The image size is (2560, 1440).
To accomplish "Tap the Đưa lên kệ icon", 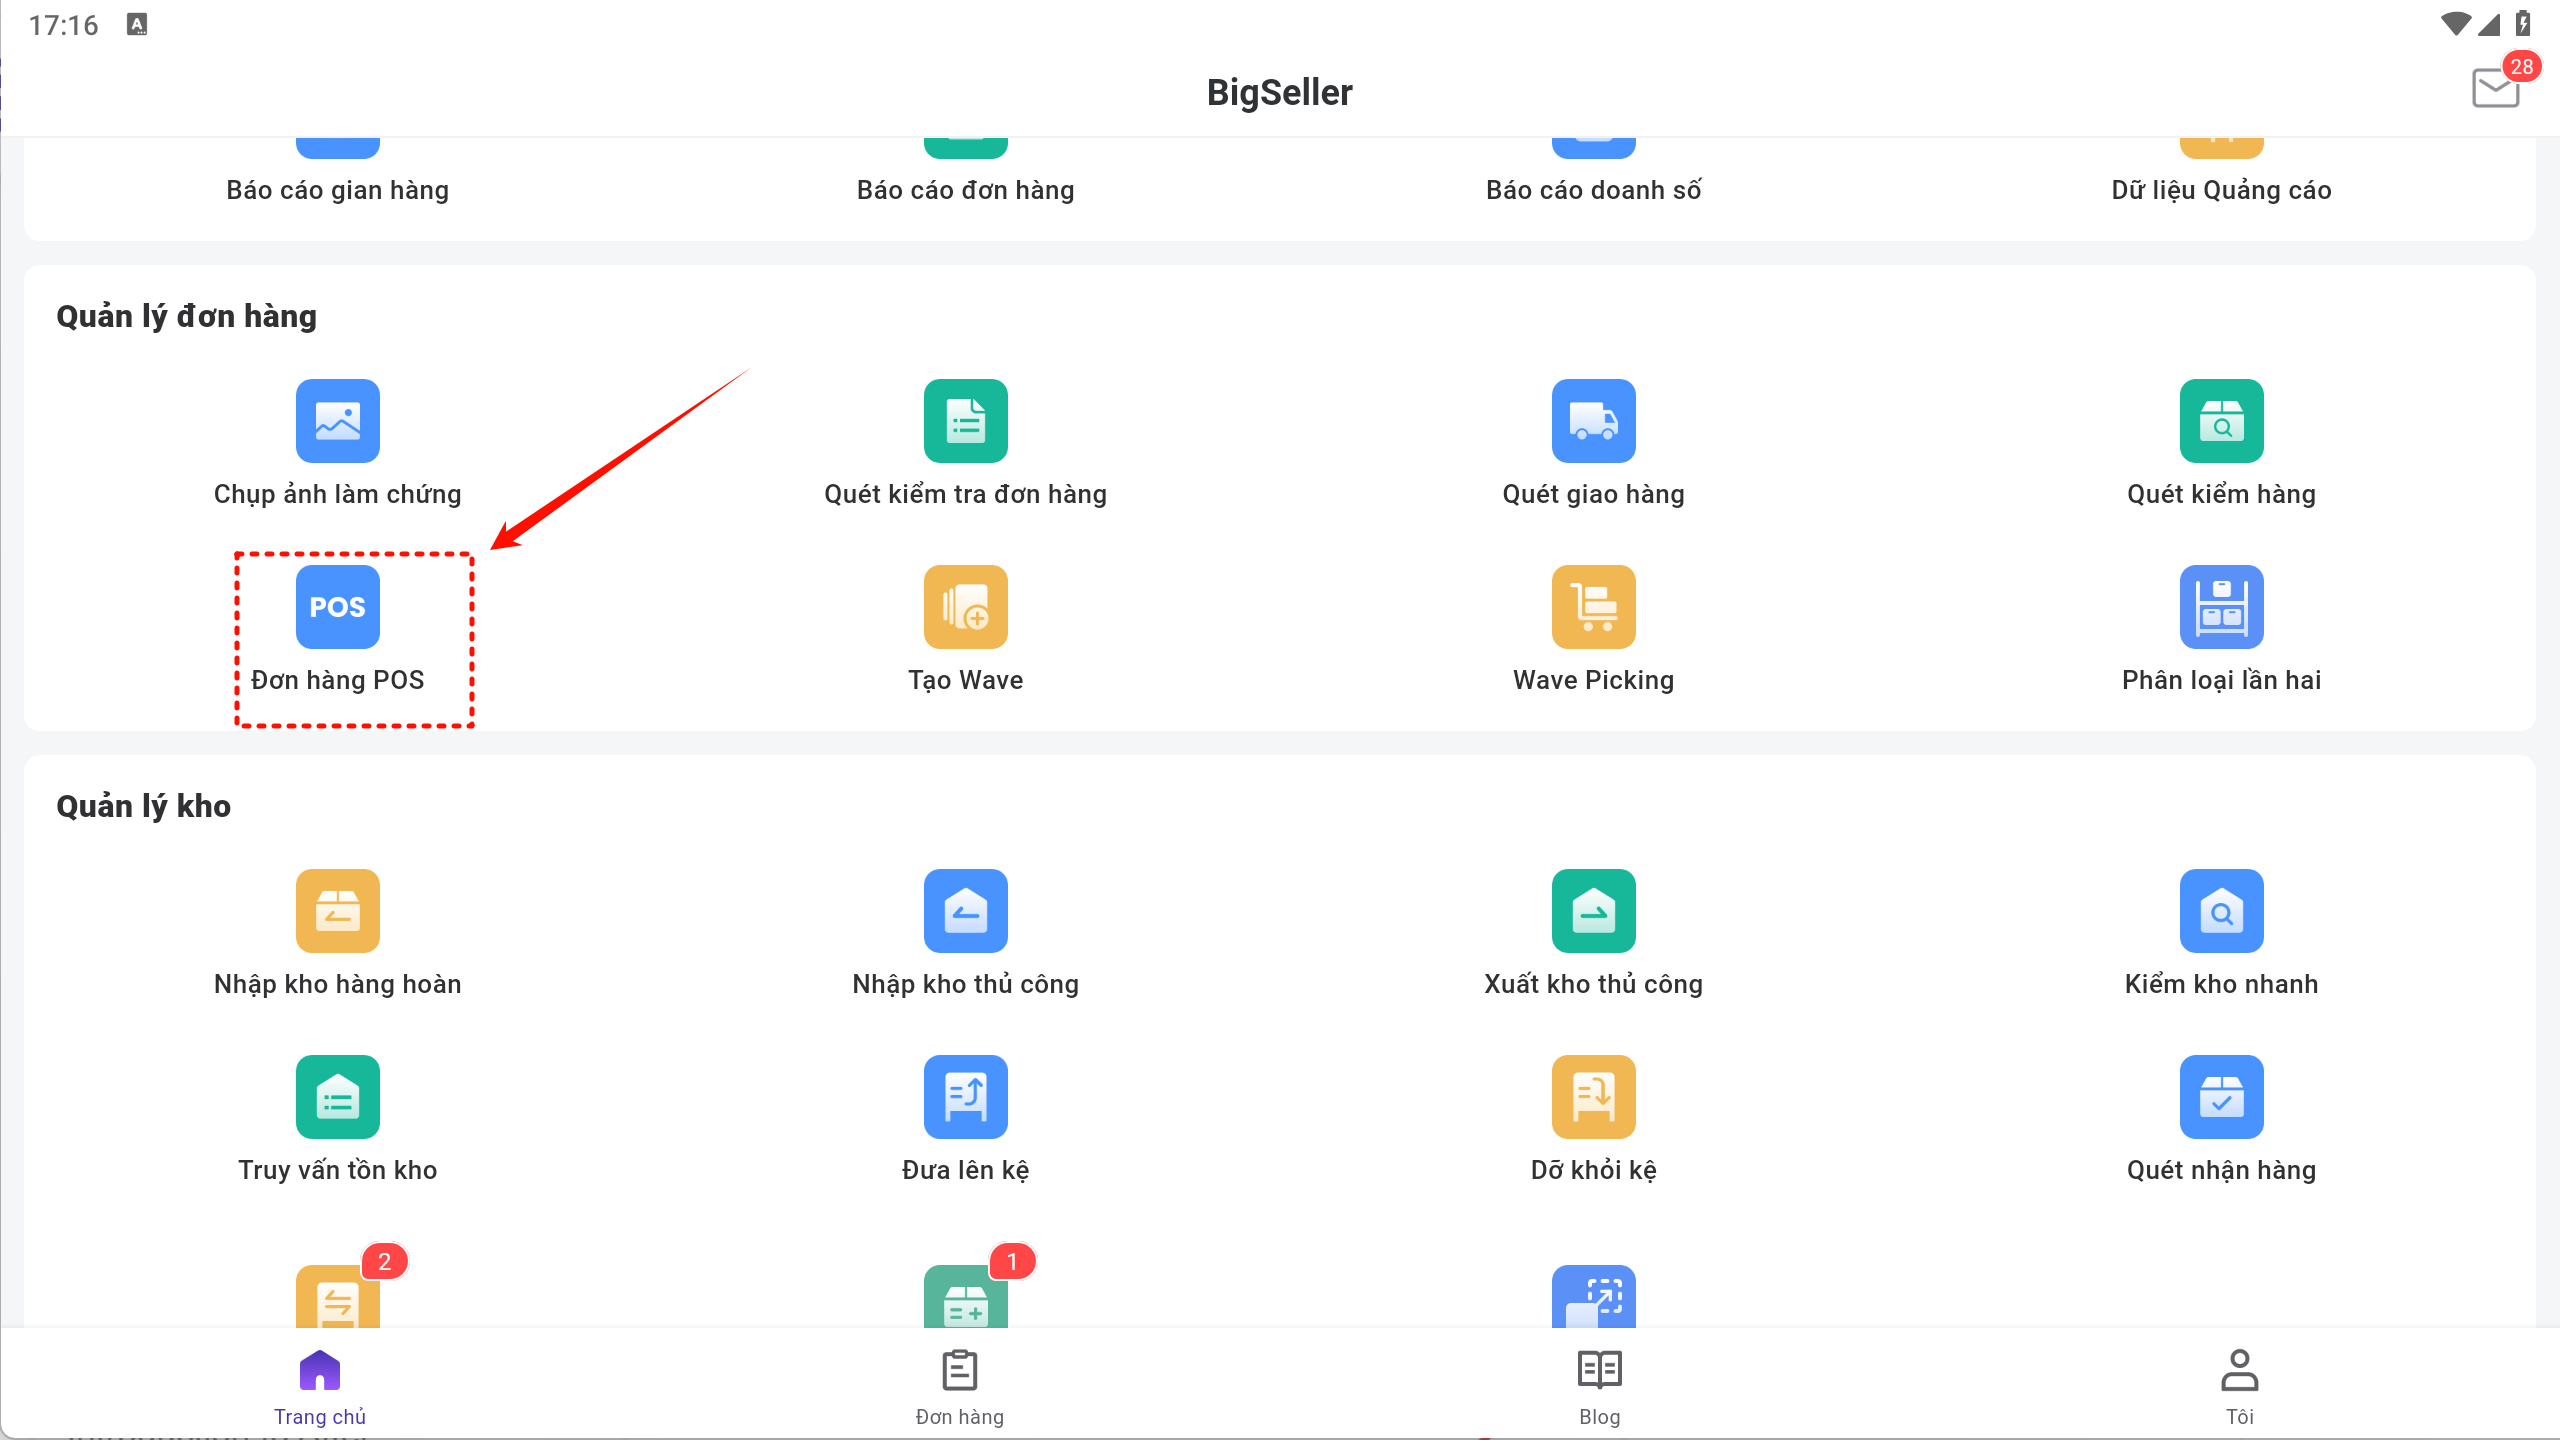I will pyautogui.click(x=965, y=1097).
